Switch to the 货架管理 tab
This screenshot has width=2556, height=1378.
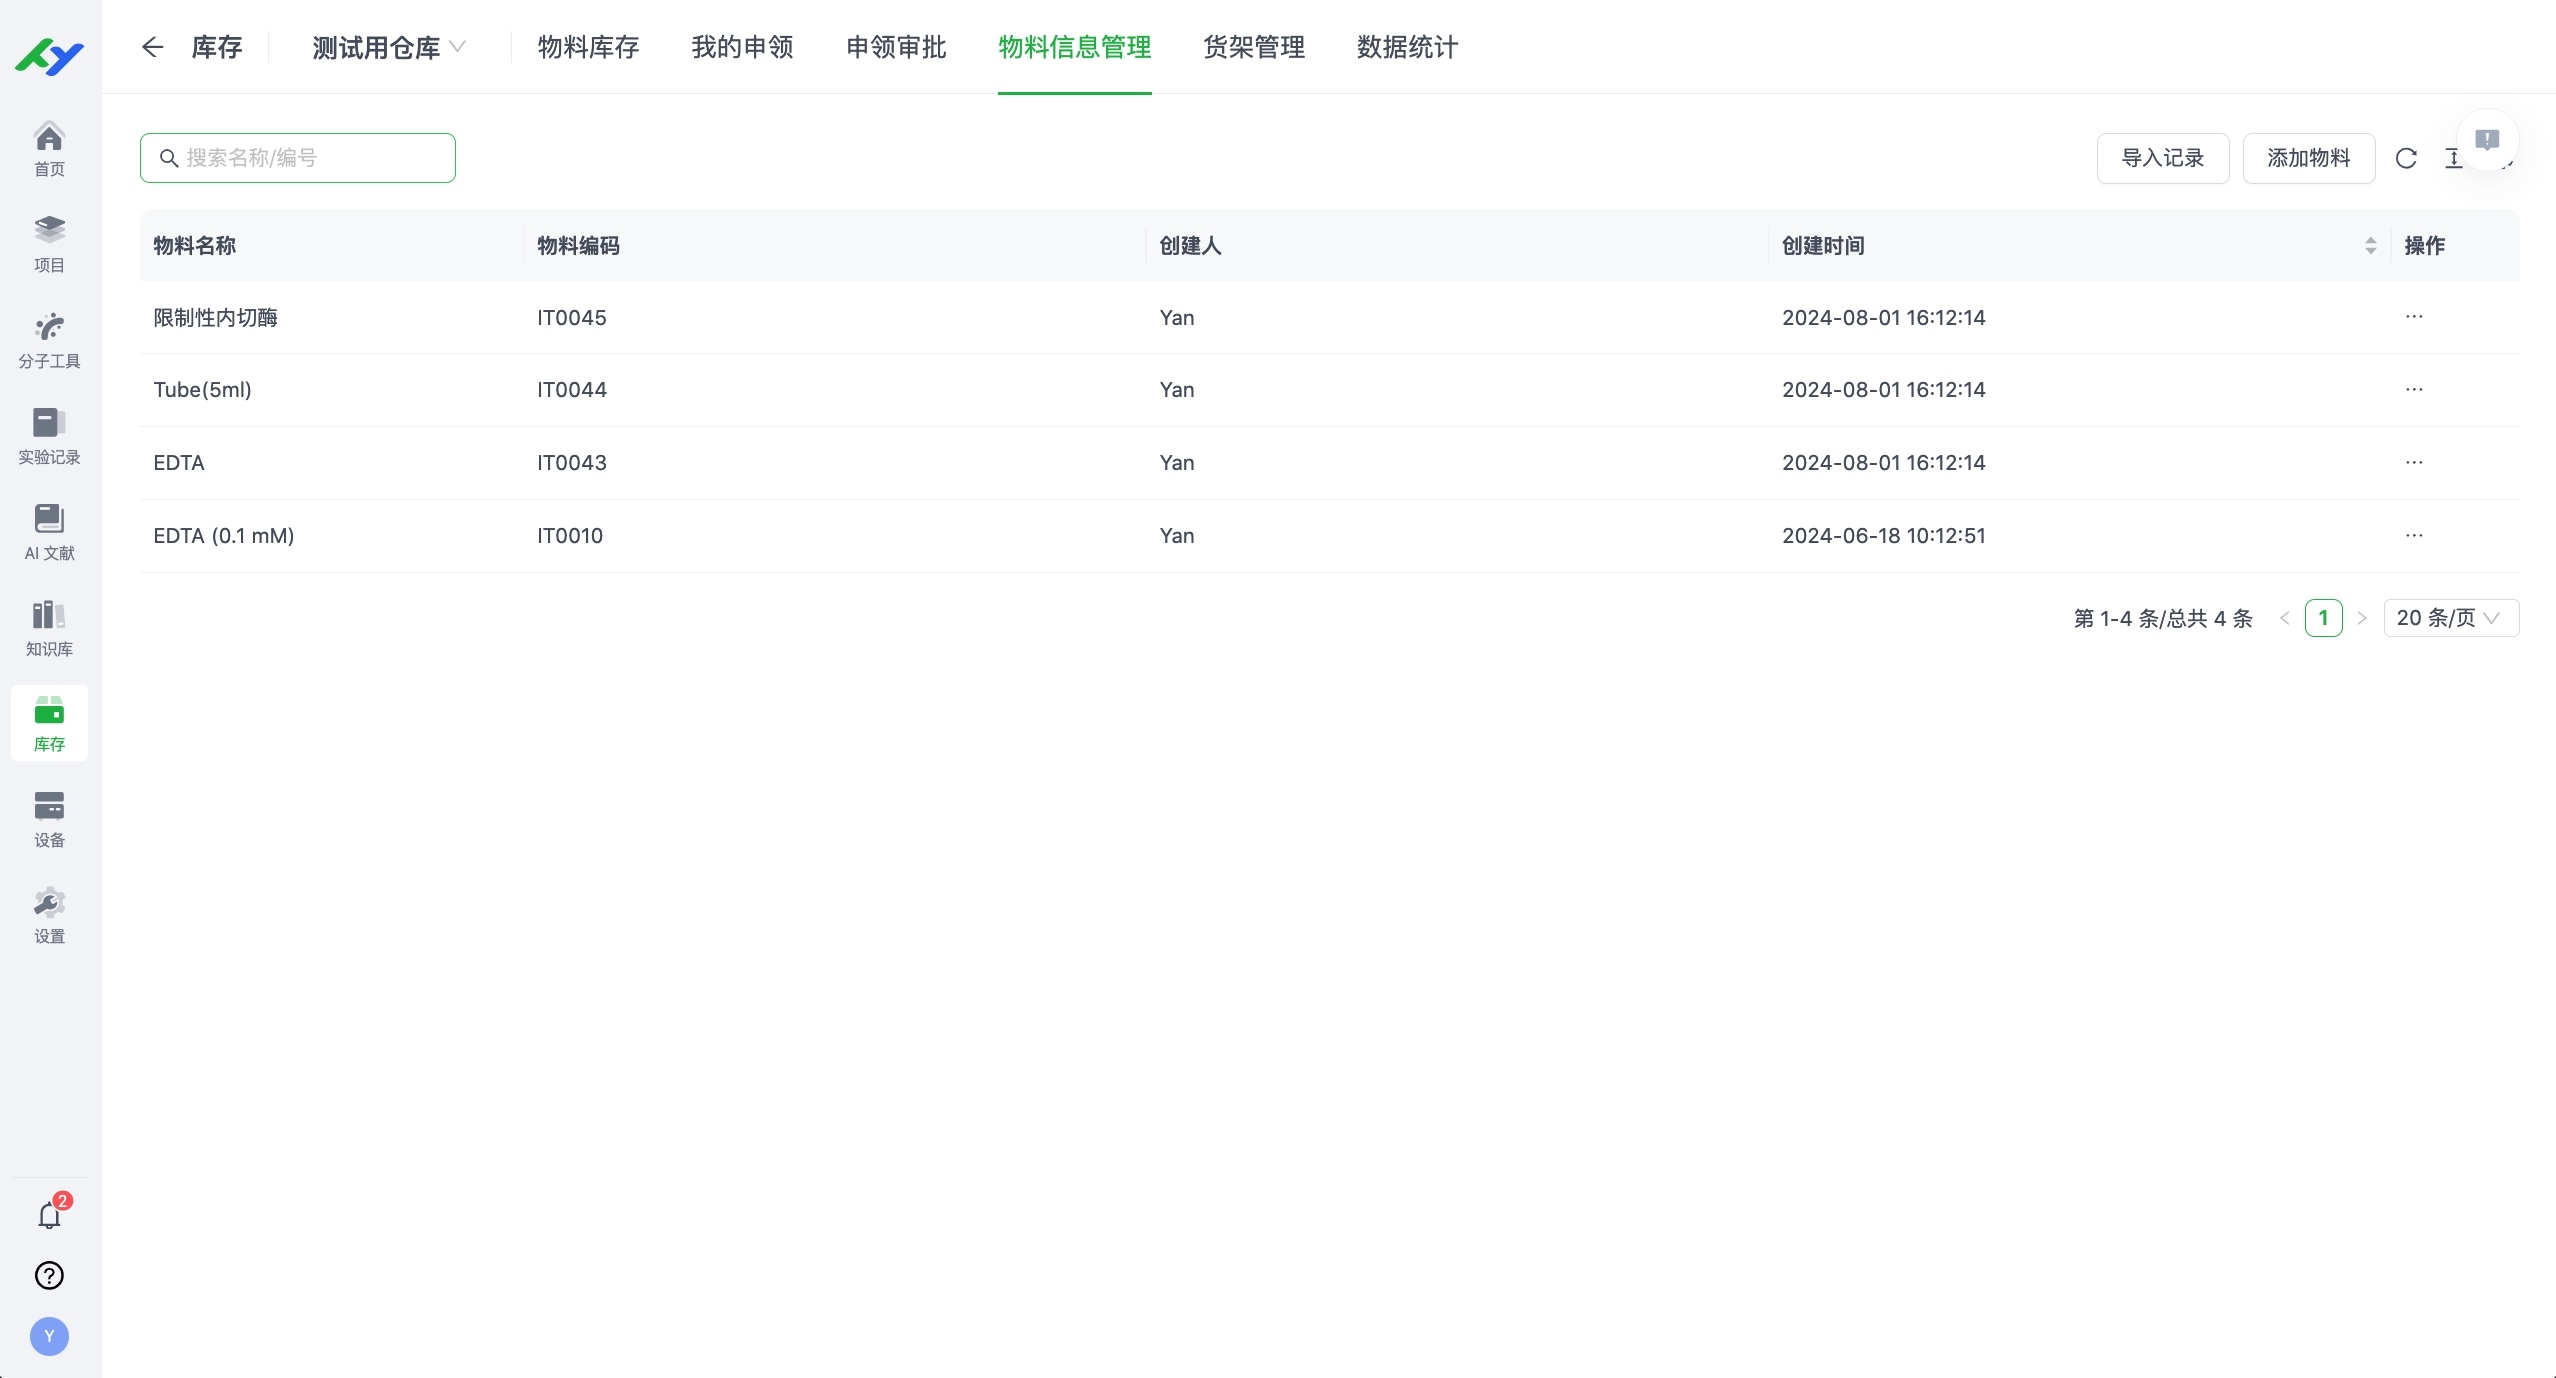pyautogui.click(x=1253, y=47)
